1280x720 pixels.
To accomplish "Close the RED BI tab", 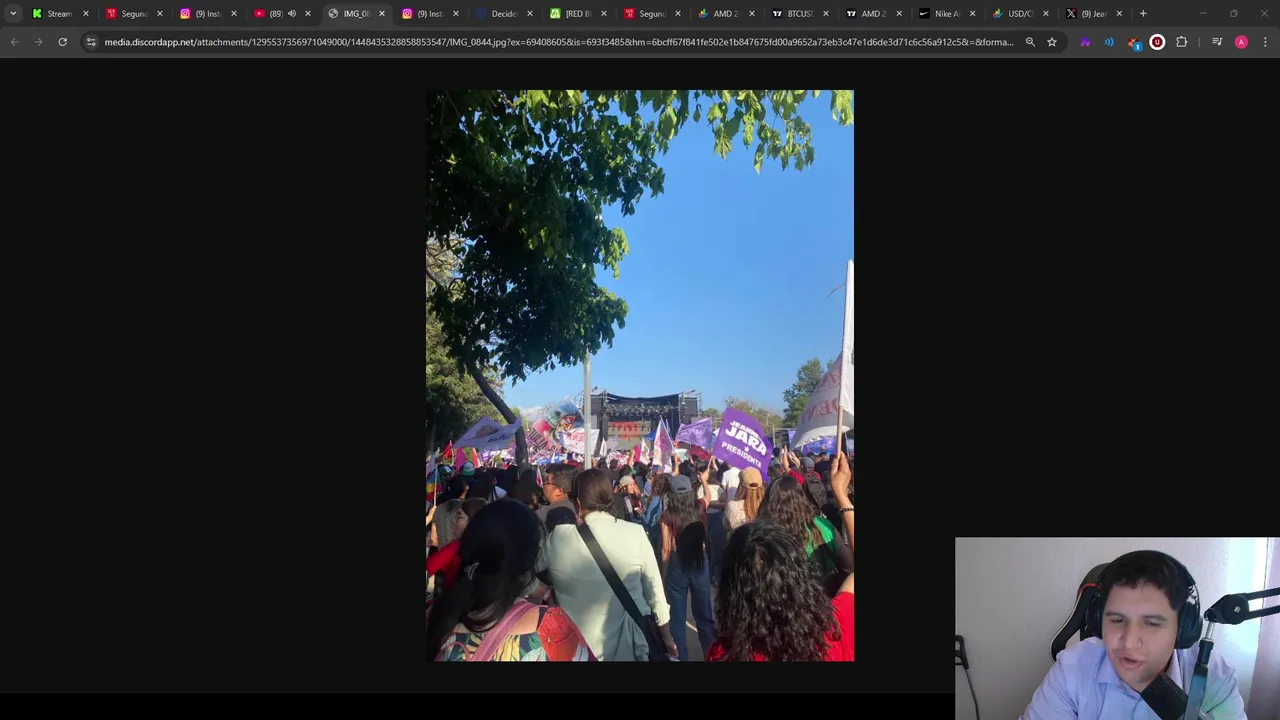I will (603, 13).
